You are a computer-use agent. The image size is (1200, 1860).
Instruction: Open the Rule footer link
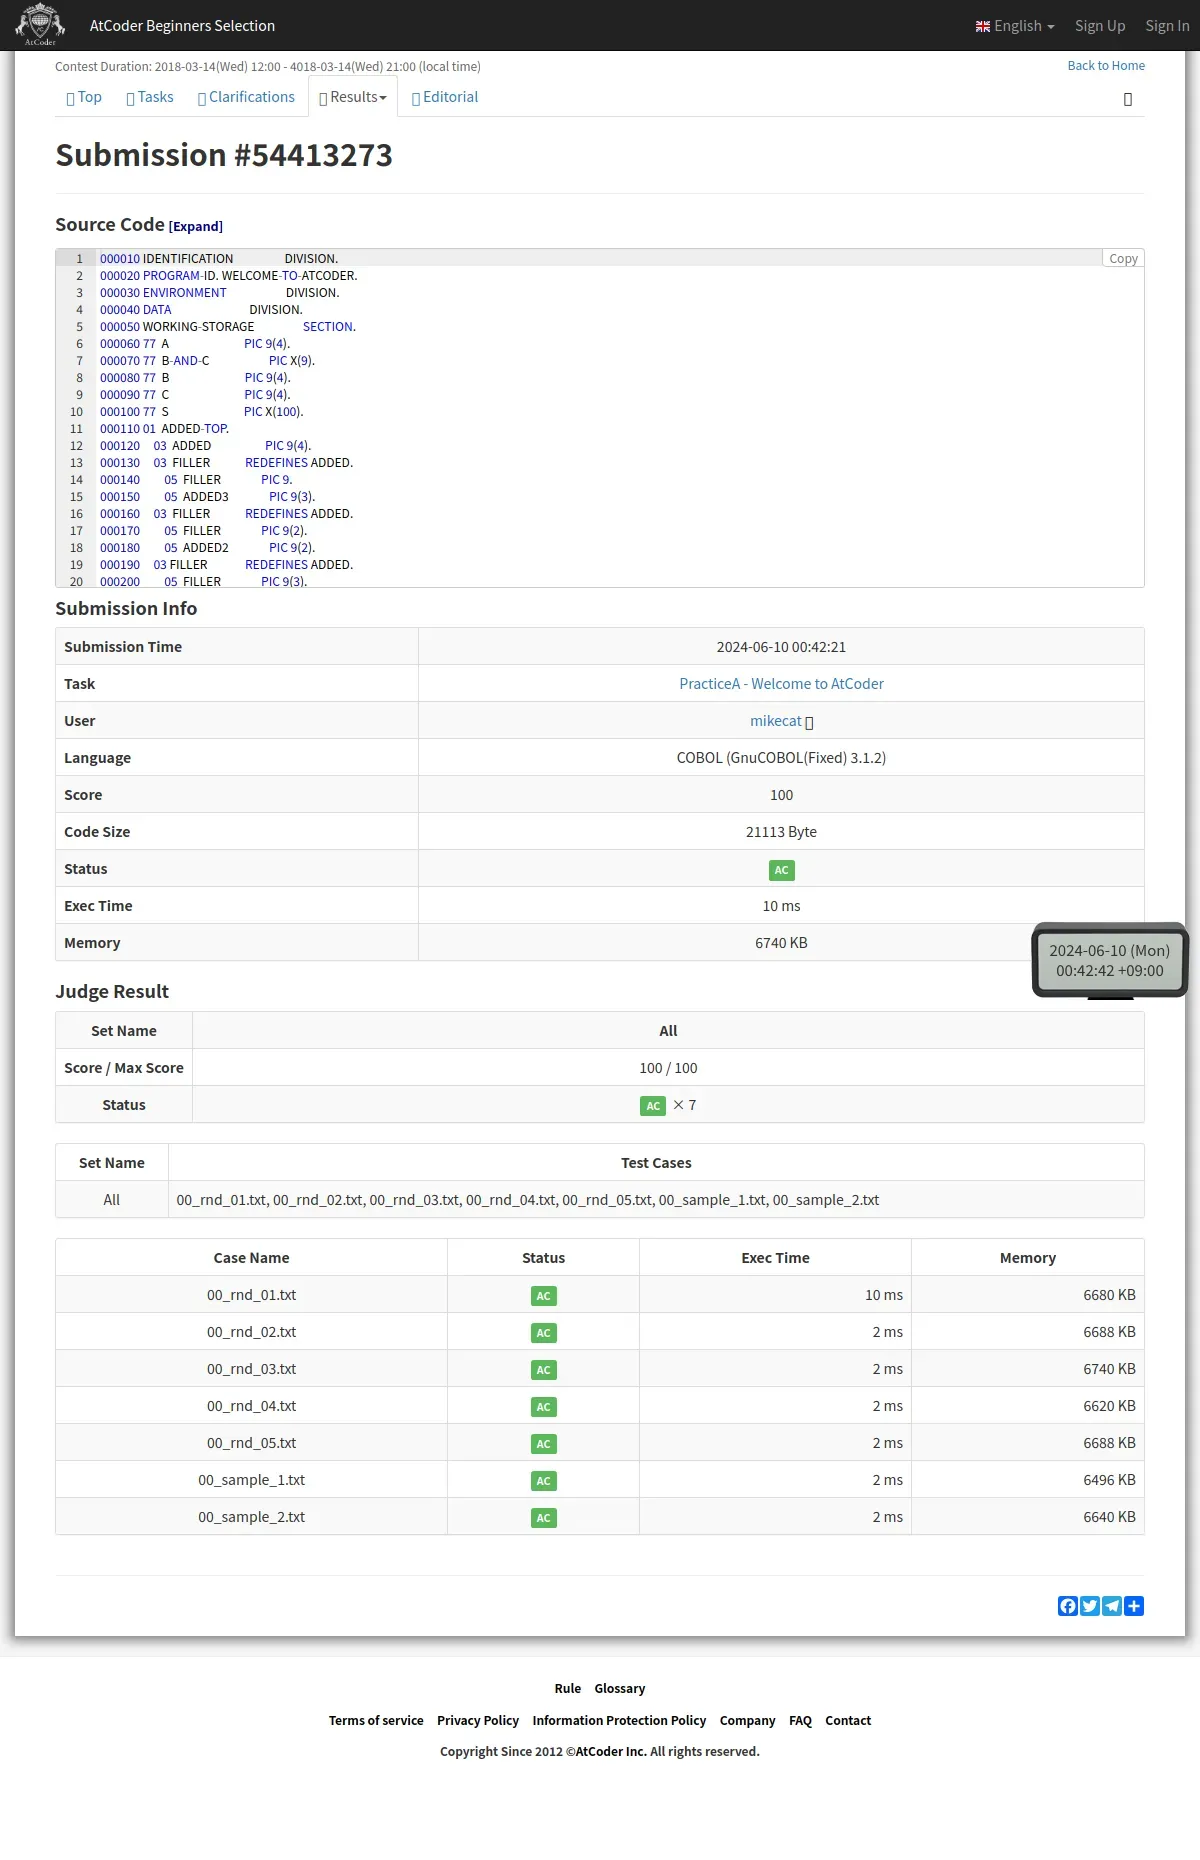(568, 1689)
